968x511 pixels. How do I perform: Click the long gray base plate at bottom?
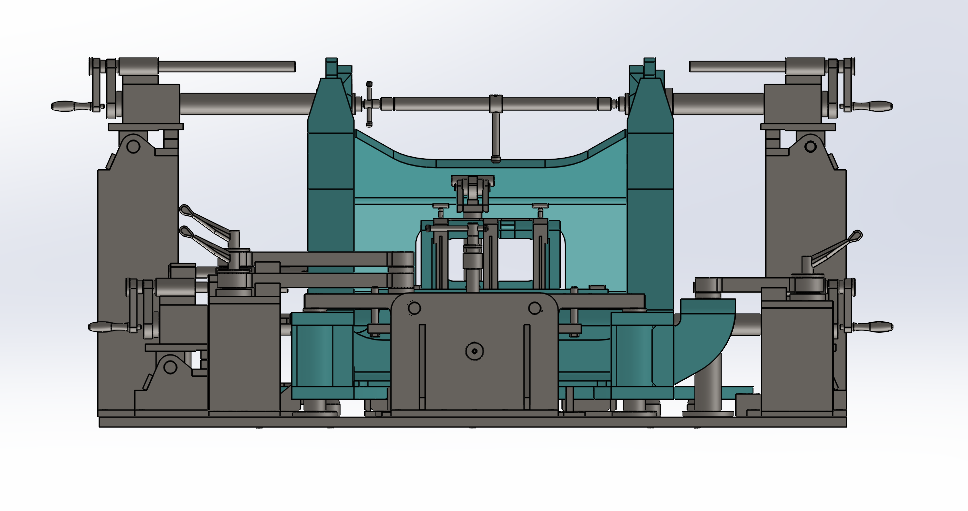[473, 422]
